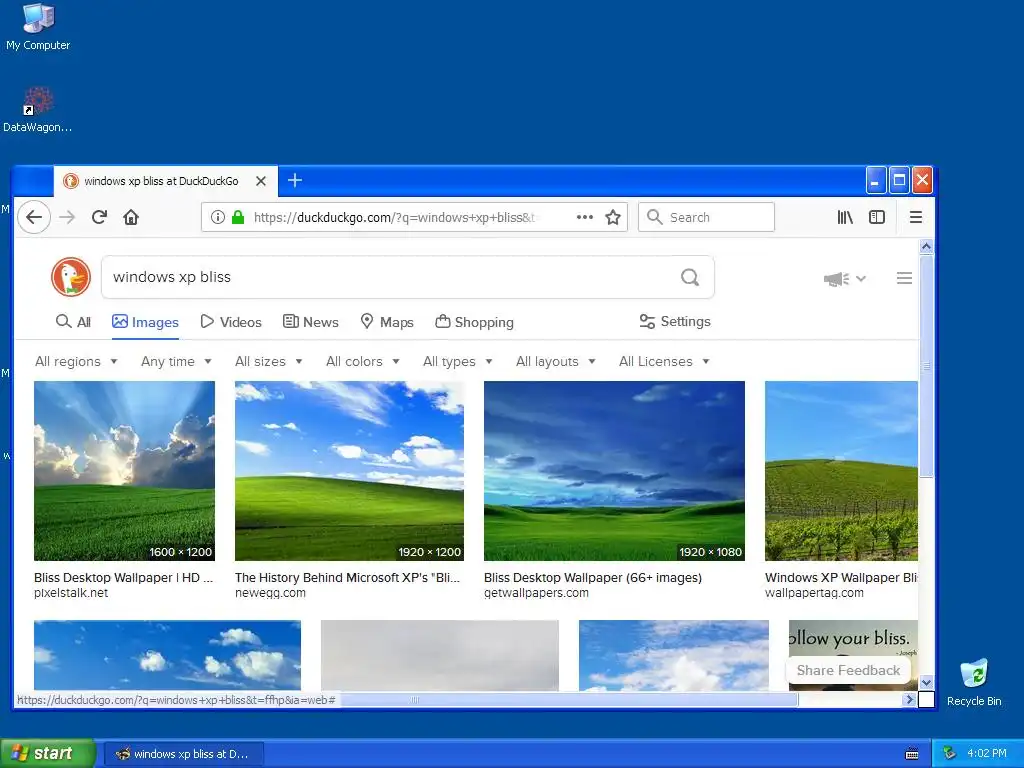Expand the chevron beside the megaphone

click(x=861, y=279)
